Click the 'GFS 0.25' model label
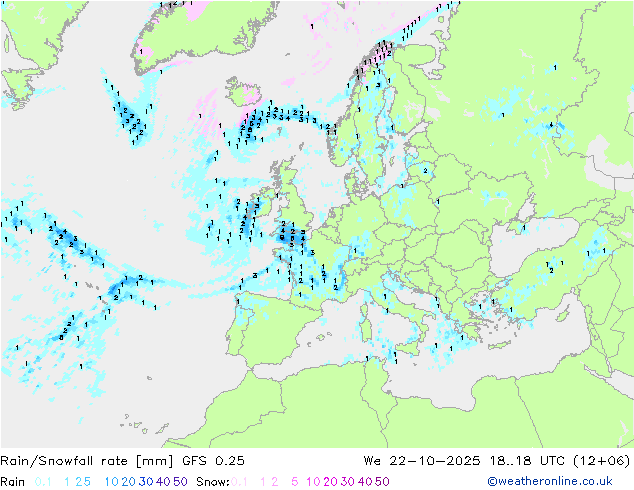Screen dimensions: 634x490 click(x=213, y=461)
